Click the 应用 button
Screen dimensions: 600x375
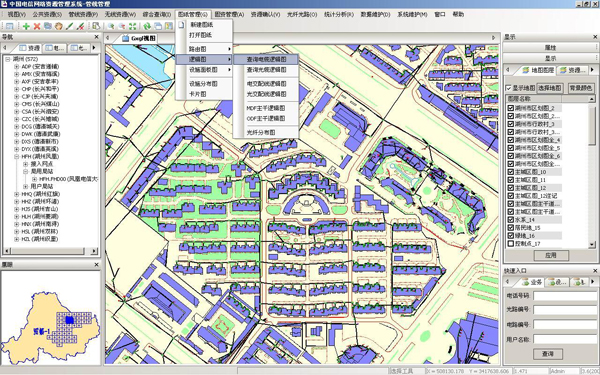(550, 255)
